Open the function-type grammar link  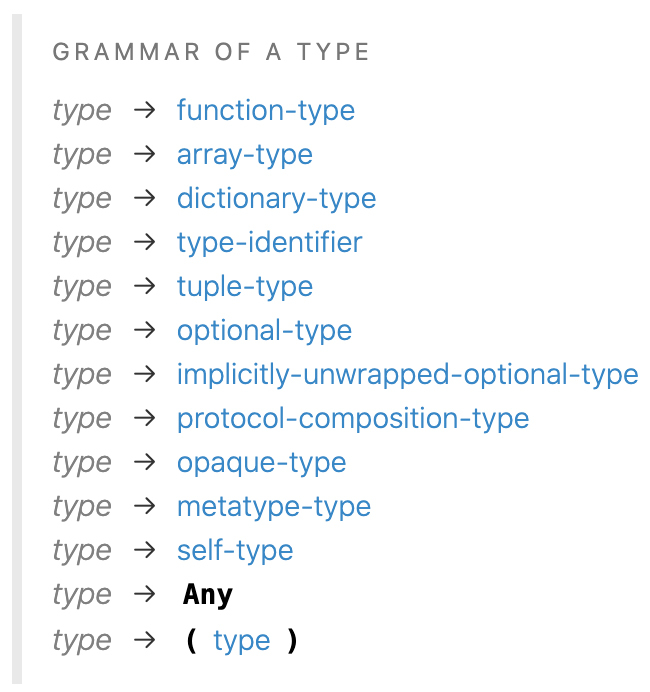click(266, 111)
